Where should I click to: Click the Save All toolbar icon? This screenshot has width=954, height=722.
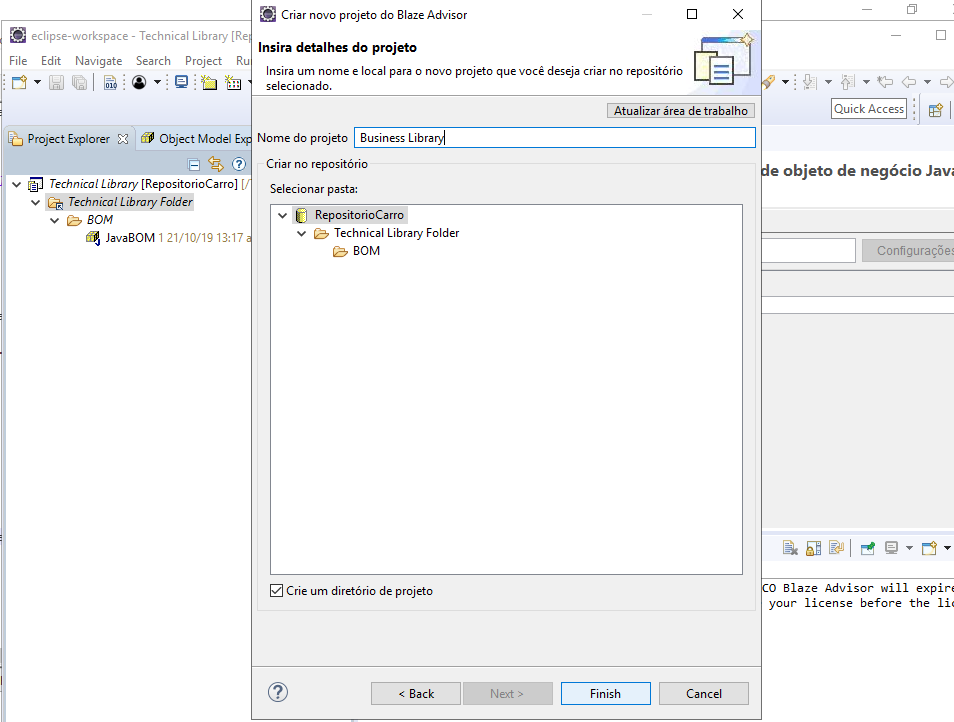tap(79, 82)
